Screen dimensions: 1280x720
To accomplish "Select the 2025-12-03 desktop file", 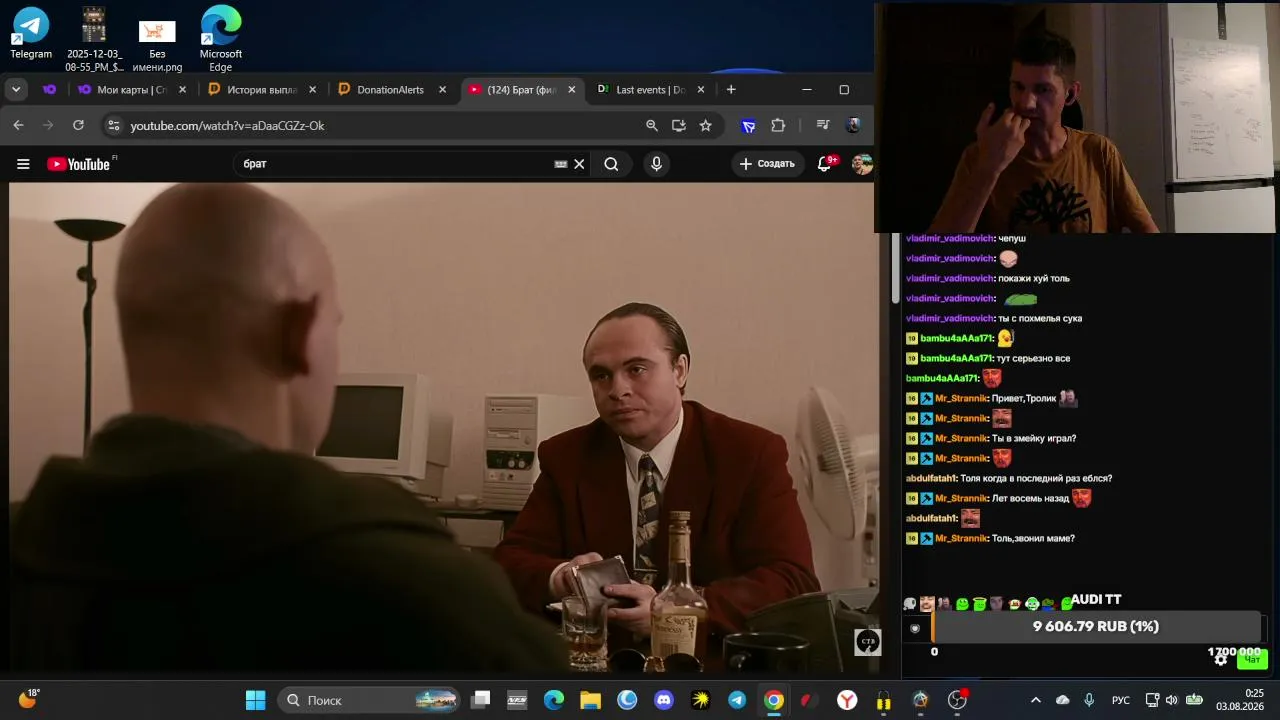I will [x=94, y=40].
